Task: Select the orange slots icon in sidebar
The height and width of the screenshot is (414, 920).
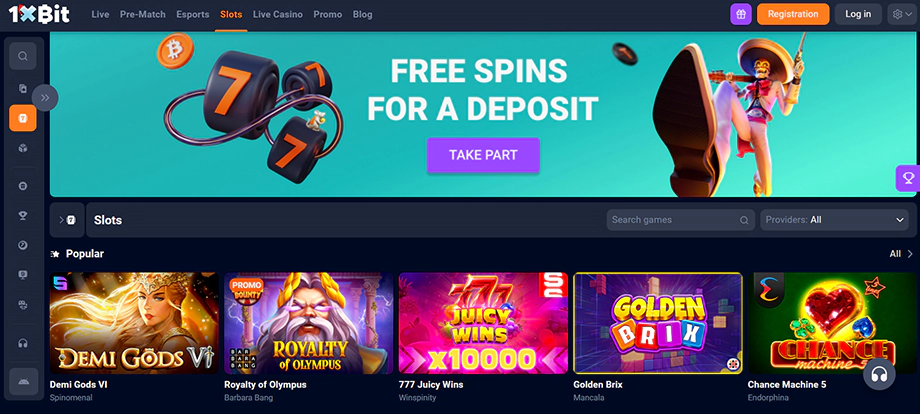Action: coord(23,118)
